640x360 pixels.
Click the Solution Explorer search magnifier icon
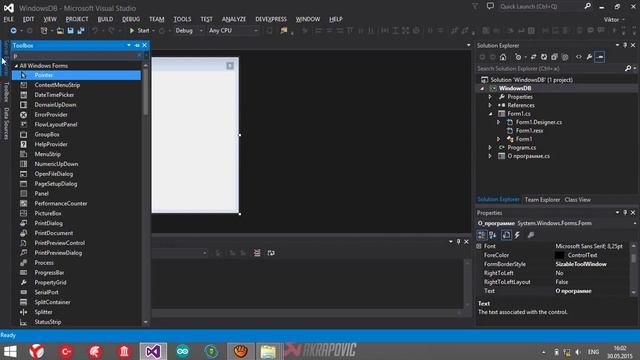[x=628, y=69]
